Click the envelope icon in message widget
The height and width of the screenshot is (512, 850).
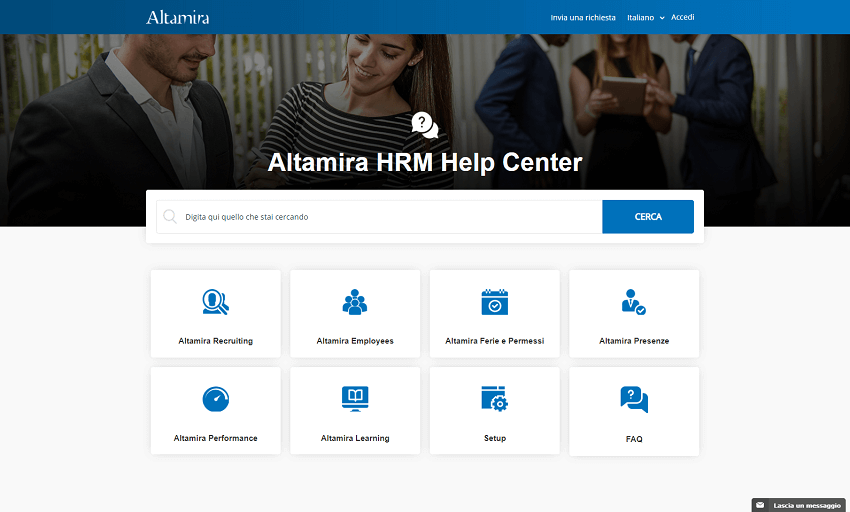760,505
